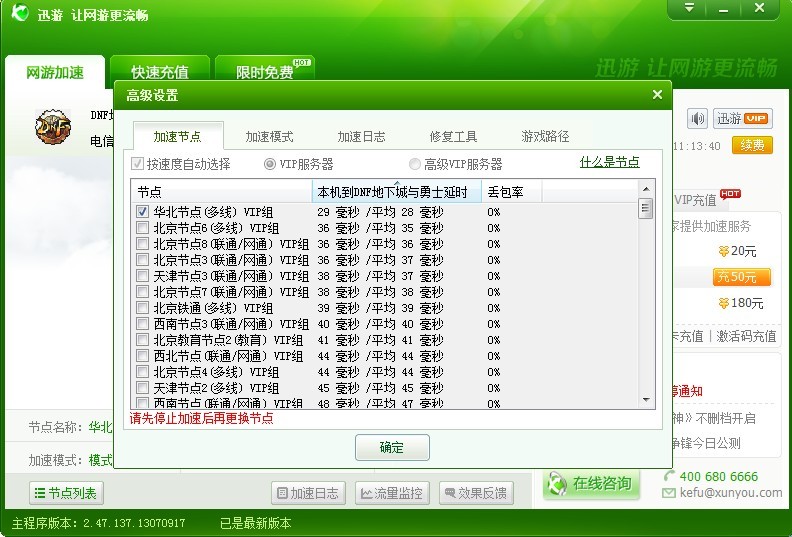The image size is (792, 537).
Task: Click the node list scrollbar thumb
Action: 646,208
